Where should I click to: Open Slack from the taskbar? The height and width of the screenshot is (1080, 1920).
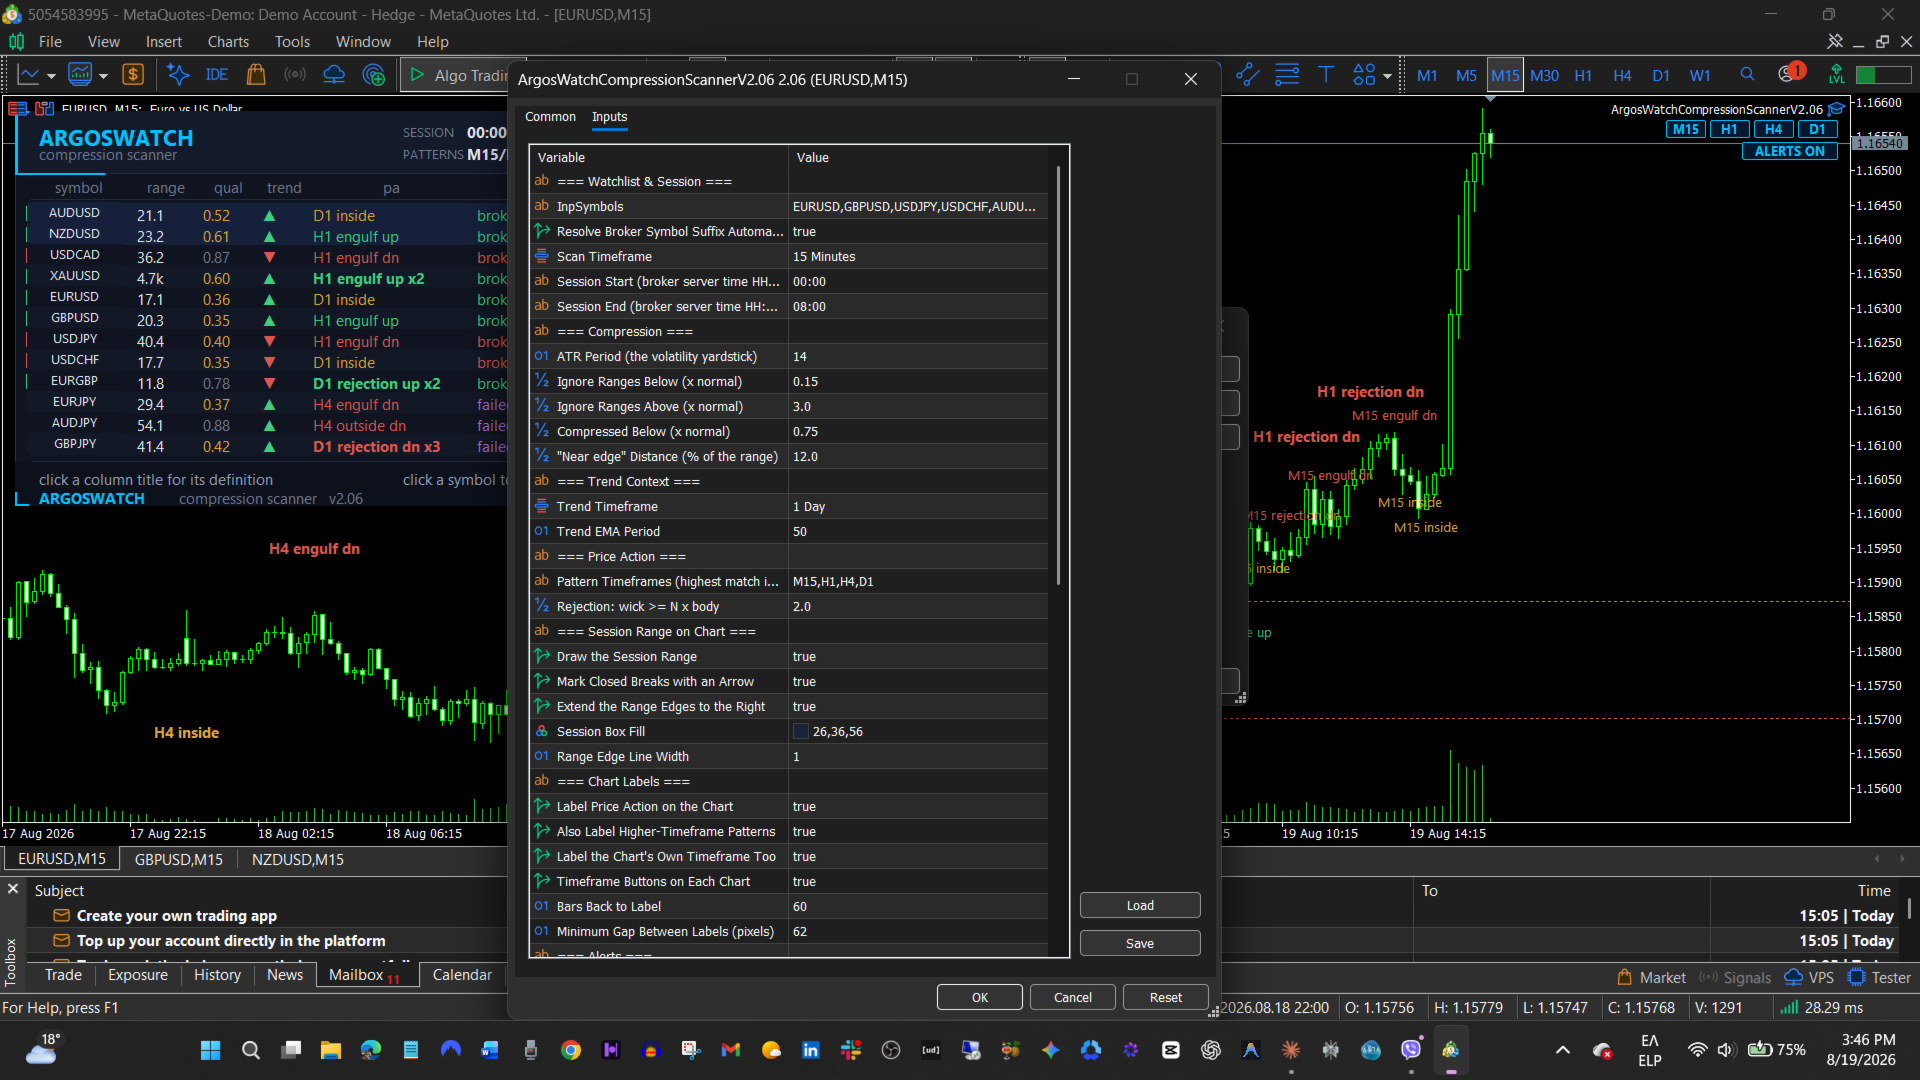[x=851, y=1050]
